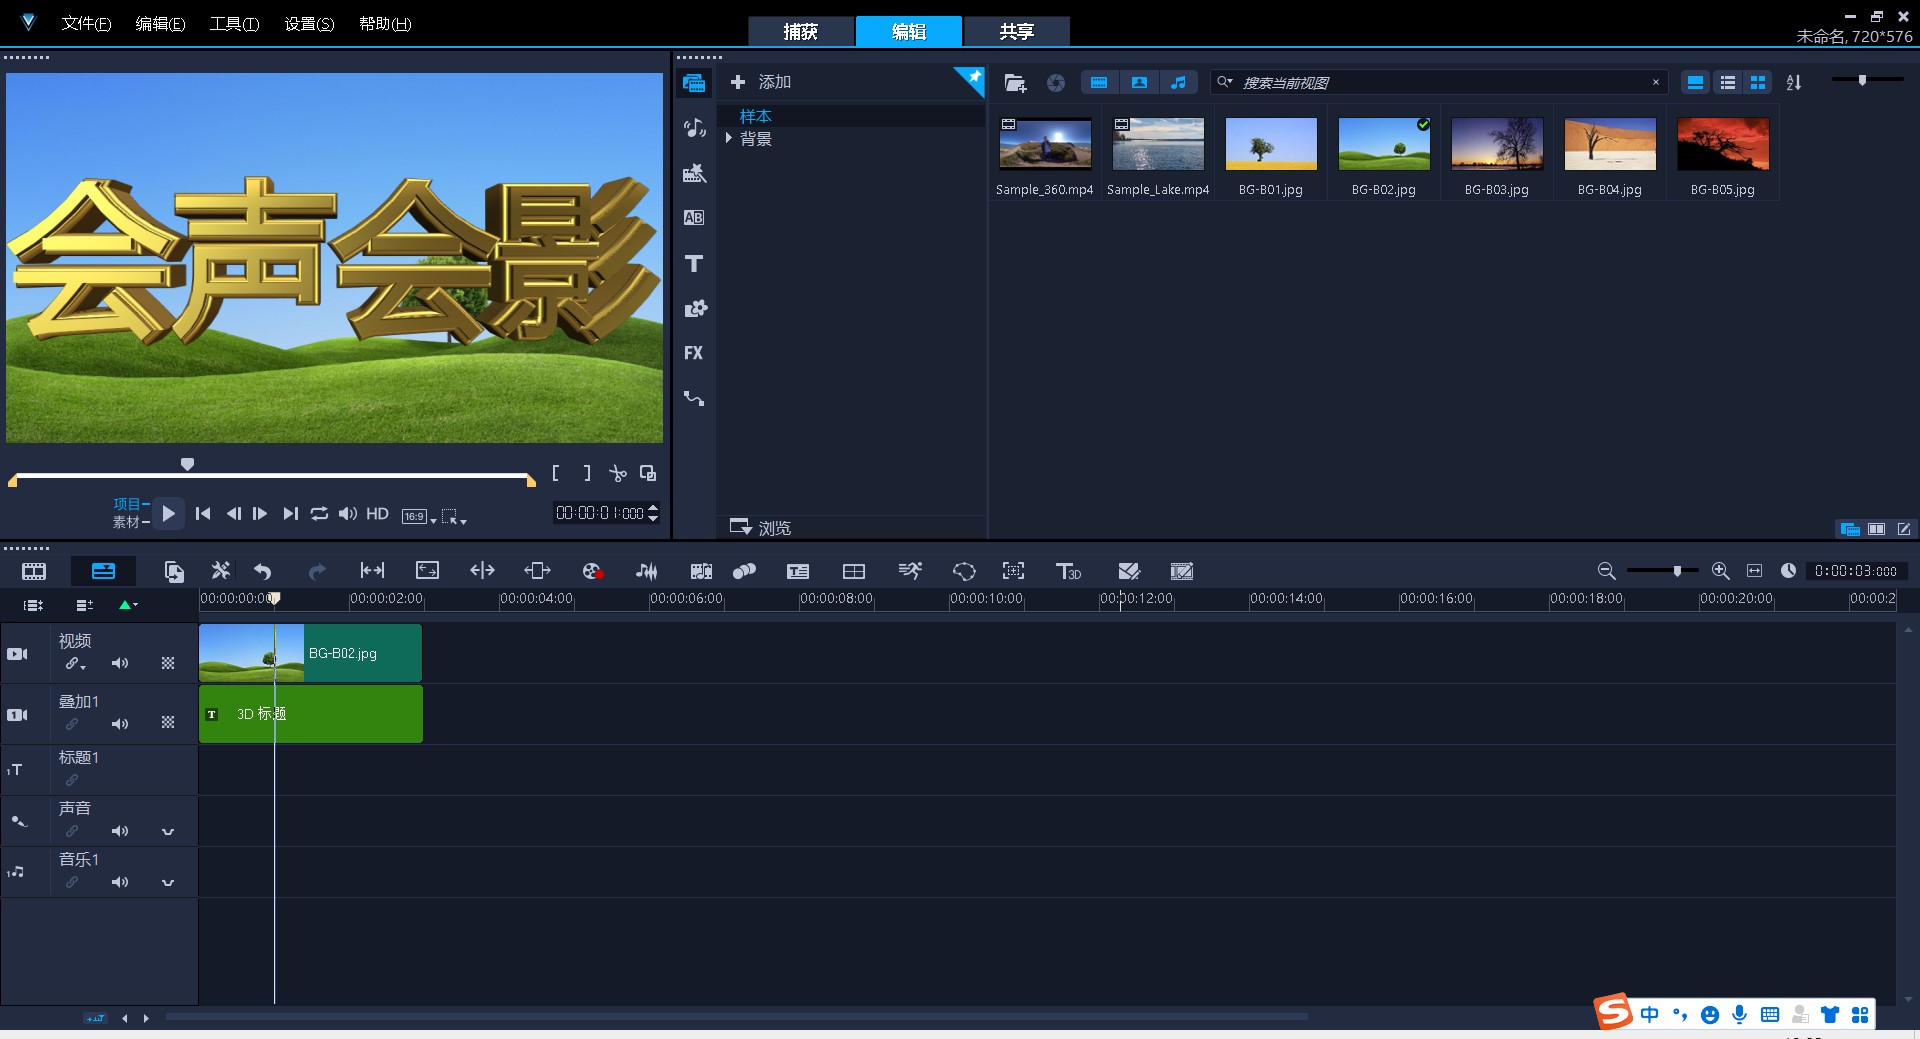Toggle repeat playback loop
1920x1039 pixels.
[x=319, y=513]
